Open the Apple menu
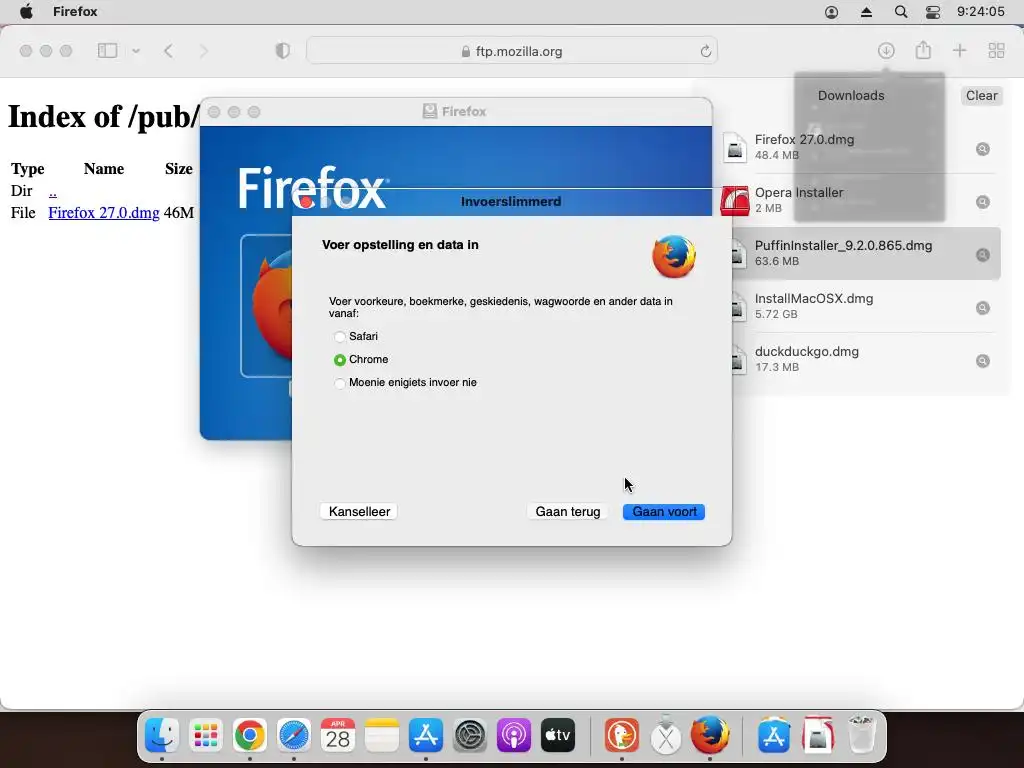Image resolution: width=1024 pixels, height=768 pixels. (26, 12)
